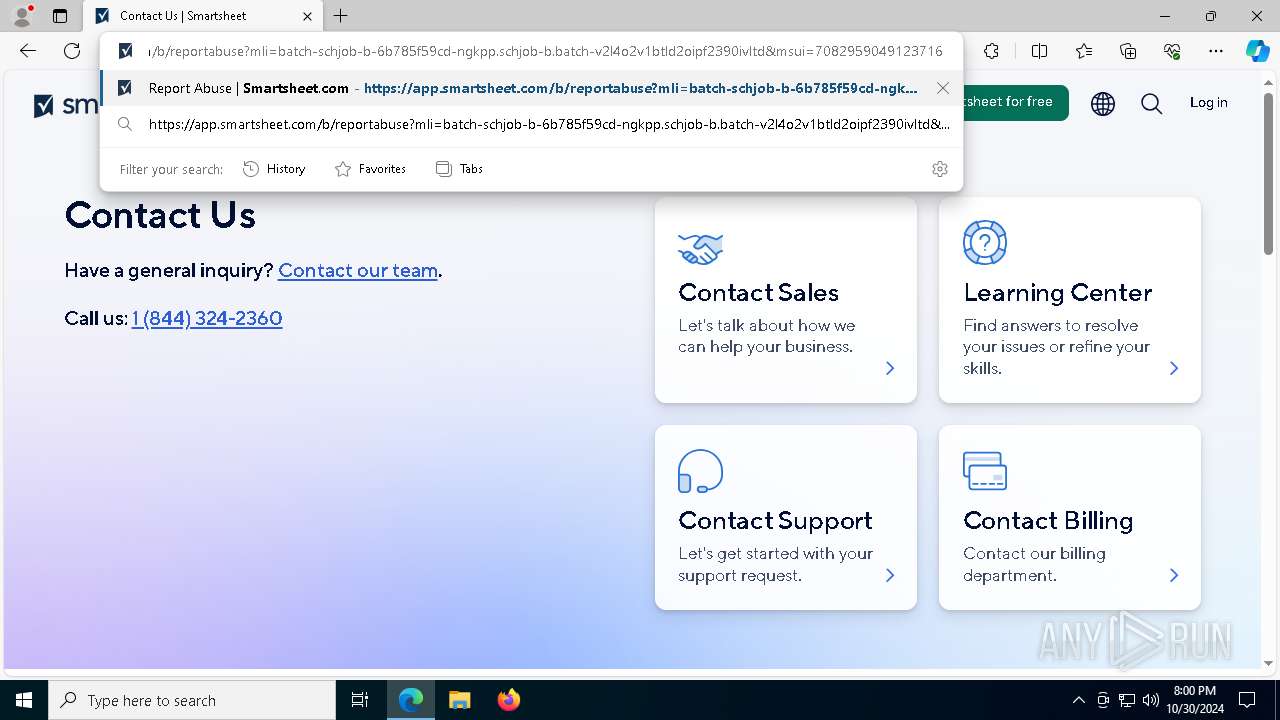Click the taskbar search box

pos(192,700)
